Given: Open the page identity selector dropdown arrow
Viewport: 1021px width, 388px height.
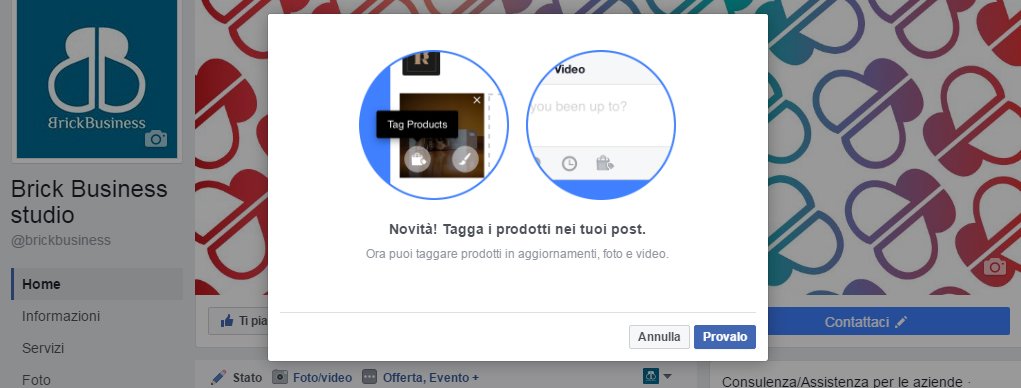Looking at the screenshot, I should pyautogui.click(x=667, y=376).
